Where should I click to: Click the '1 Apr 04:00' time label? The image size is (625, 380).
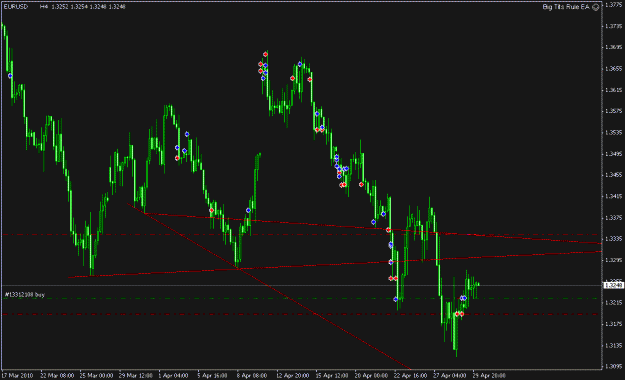[x=173, y=376]
